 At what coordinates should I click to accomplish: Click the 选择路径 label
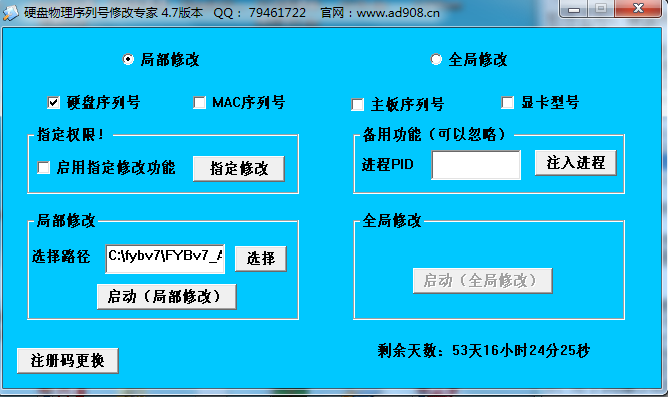pos(61,256)
